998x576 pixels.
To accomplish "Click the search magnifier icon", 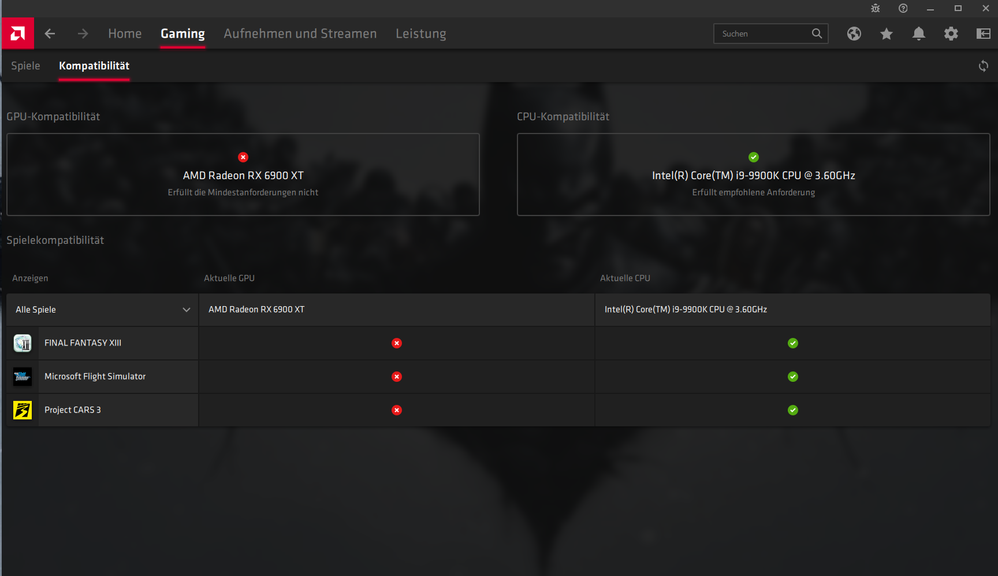I will (x=817, y=34).
